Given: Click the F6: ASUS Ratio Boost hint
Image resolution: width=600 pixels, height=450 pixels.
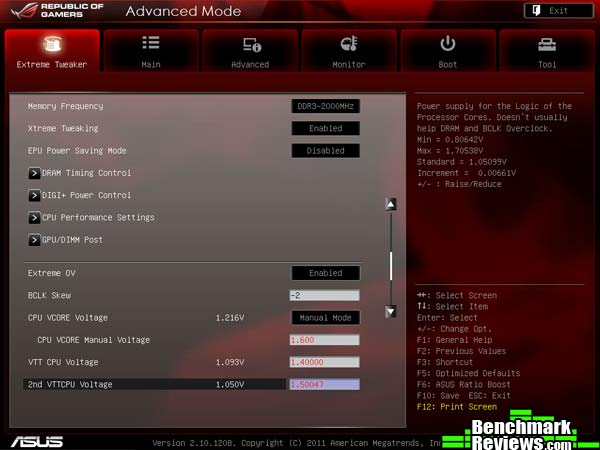Looking at the screenshot, I should tap(464, 384).
